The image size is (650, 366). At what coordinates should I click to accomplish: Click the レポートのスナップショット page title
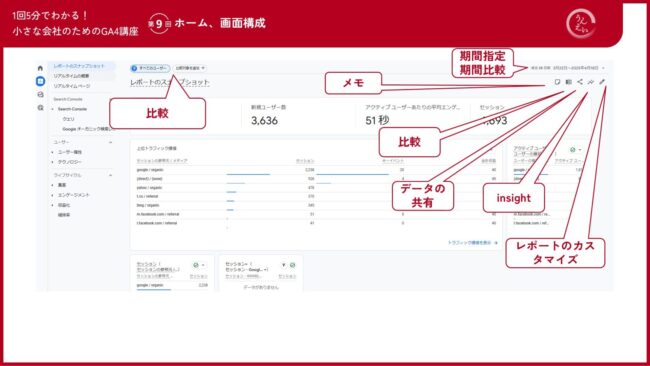pyautogui.click(x=170, y=82)
